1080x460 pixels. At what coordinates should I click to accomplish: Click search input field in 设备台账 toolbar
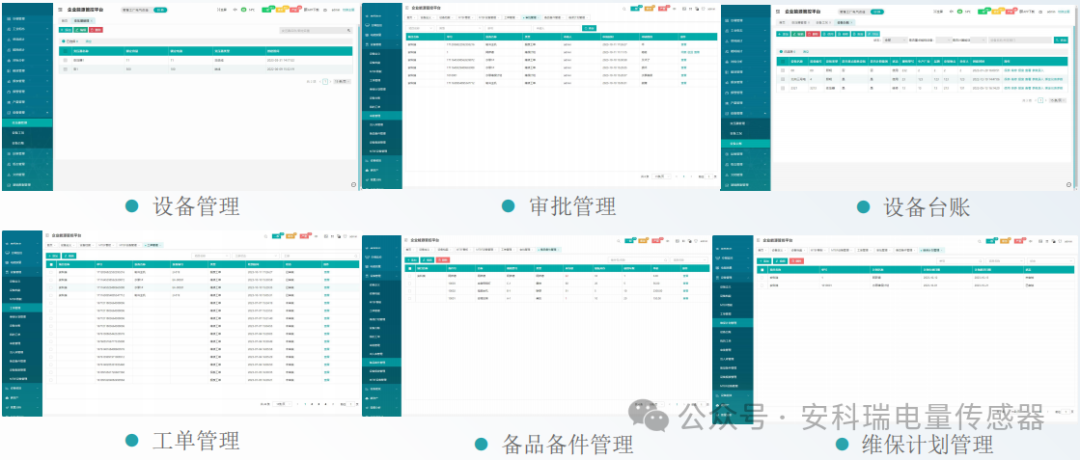pos(1020,40)
